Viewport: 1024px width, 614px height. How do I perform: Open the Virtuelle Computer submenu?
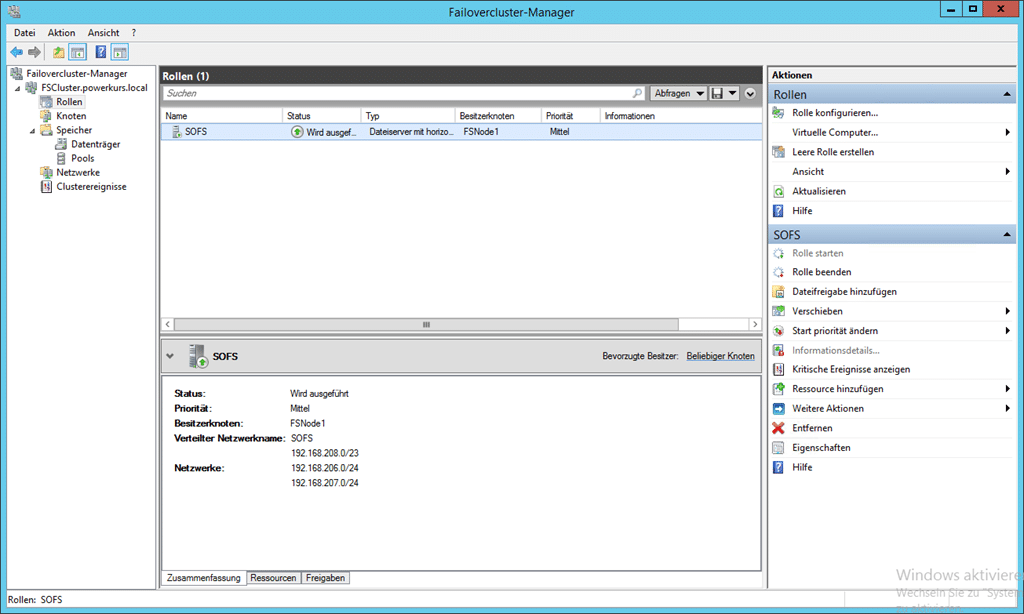coord(891,133)
